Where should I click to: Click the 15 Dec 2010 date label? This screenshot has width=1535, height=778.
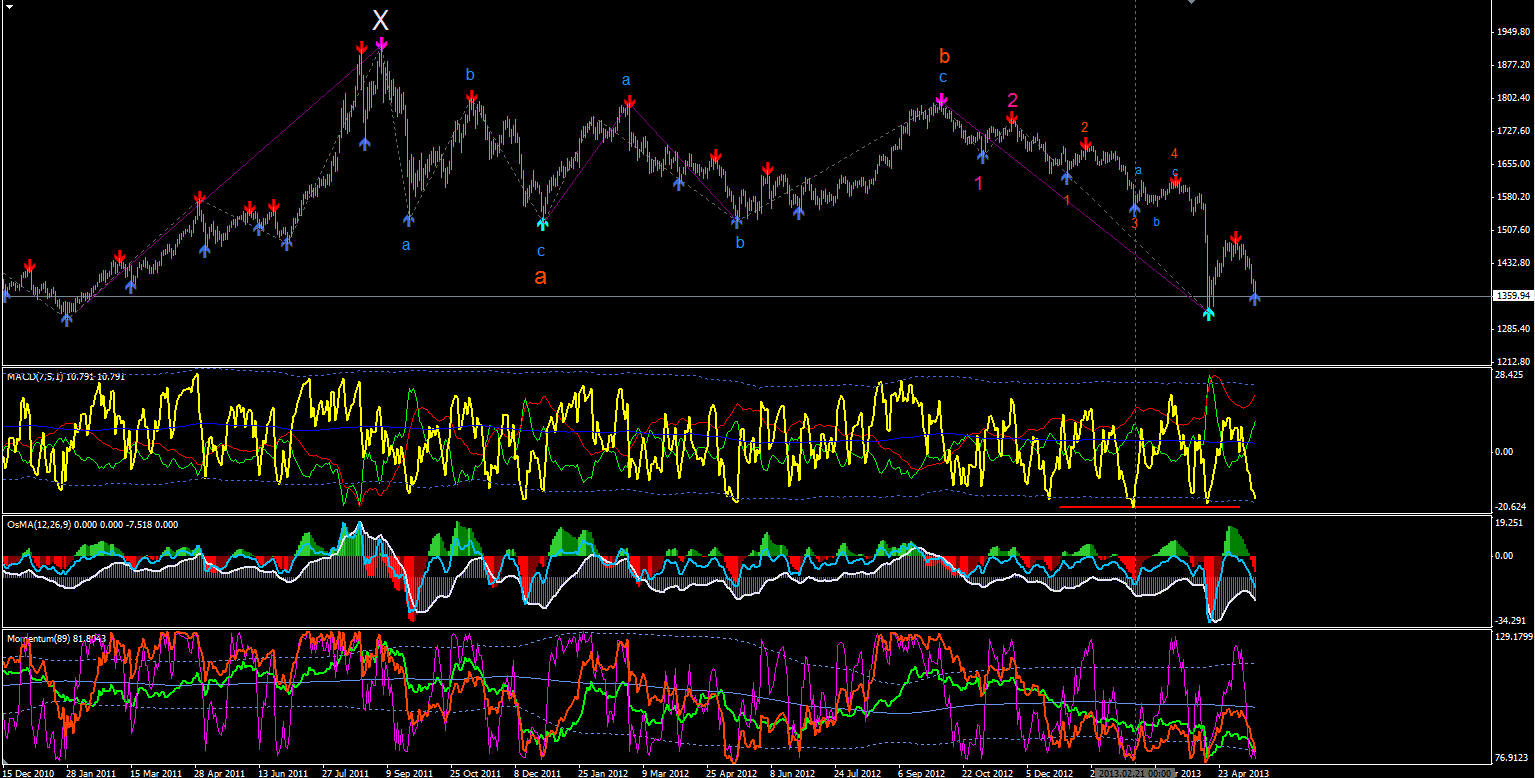(x=26, y=773)
